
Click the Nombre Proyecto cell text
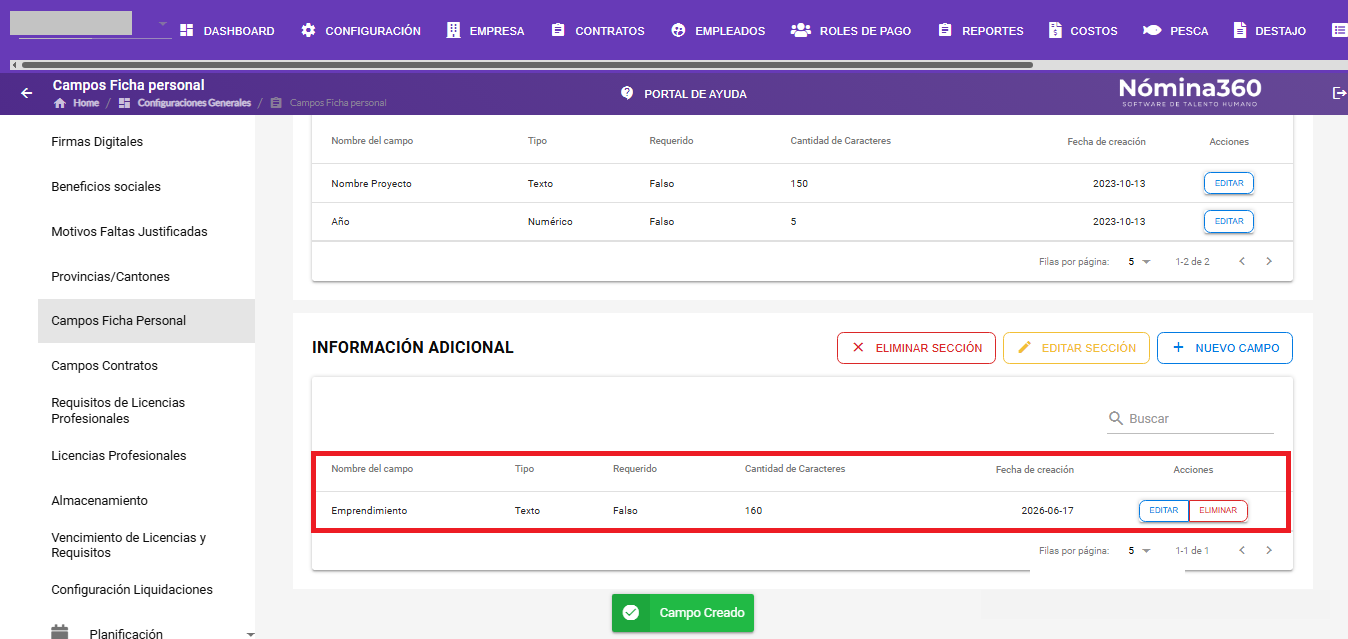(371, 184)
